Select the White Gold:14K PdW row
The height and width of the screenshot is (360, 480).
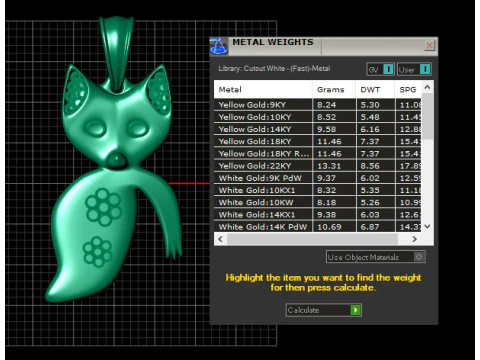coord(318,227)
